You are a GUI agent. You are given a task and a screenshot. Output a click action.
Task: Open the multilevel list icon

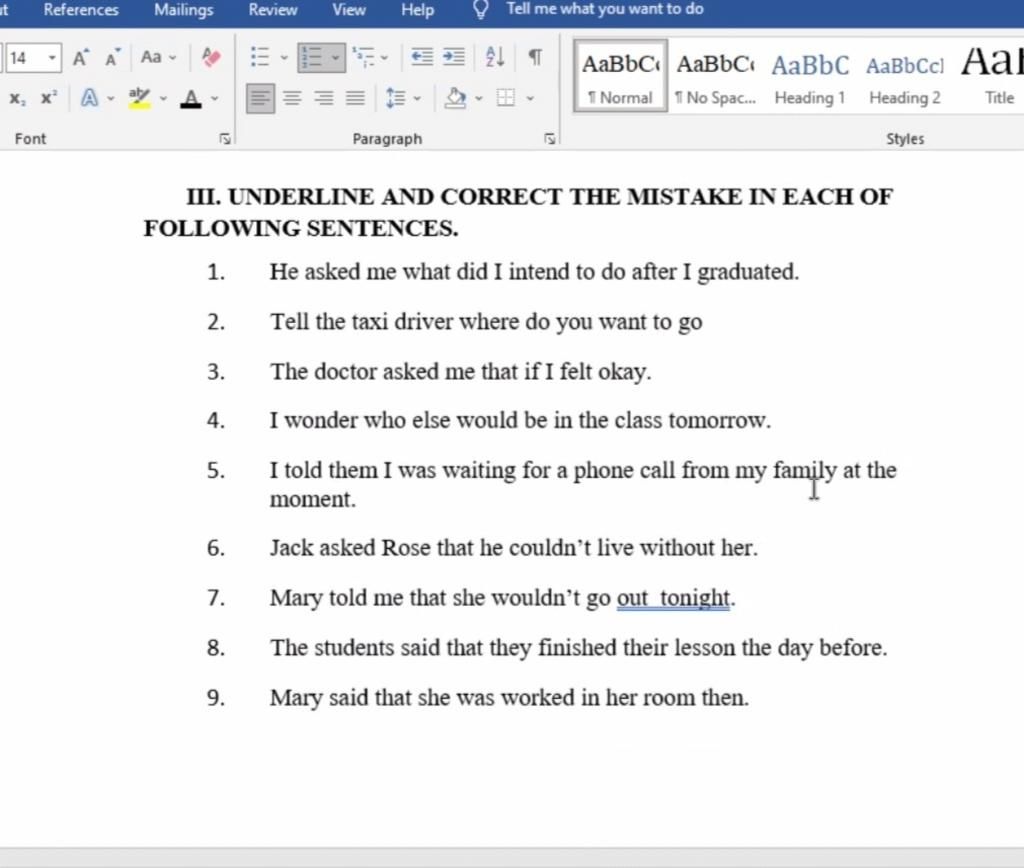(x=363, y=57)
